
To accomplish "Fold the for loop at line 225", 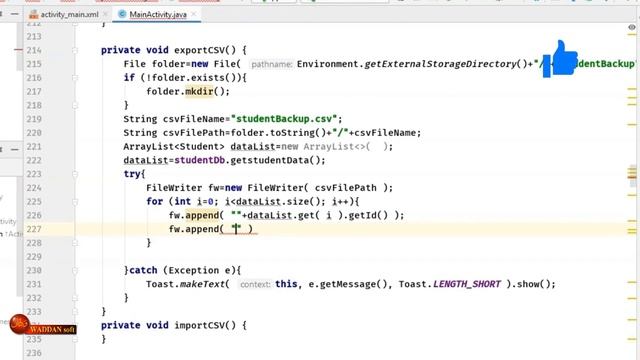I will (x=75, y=202).
